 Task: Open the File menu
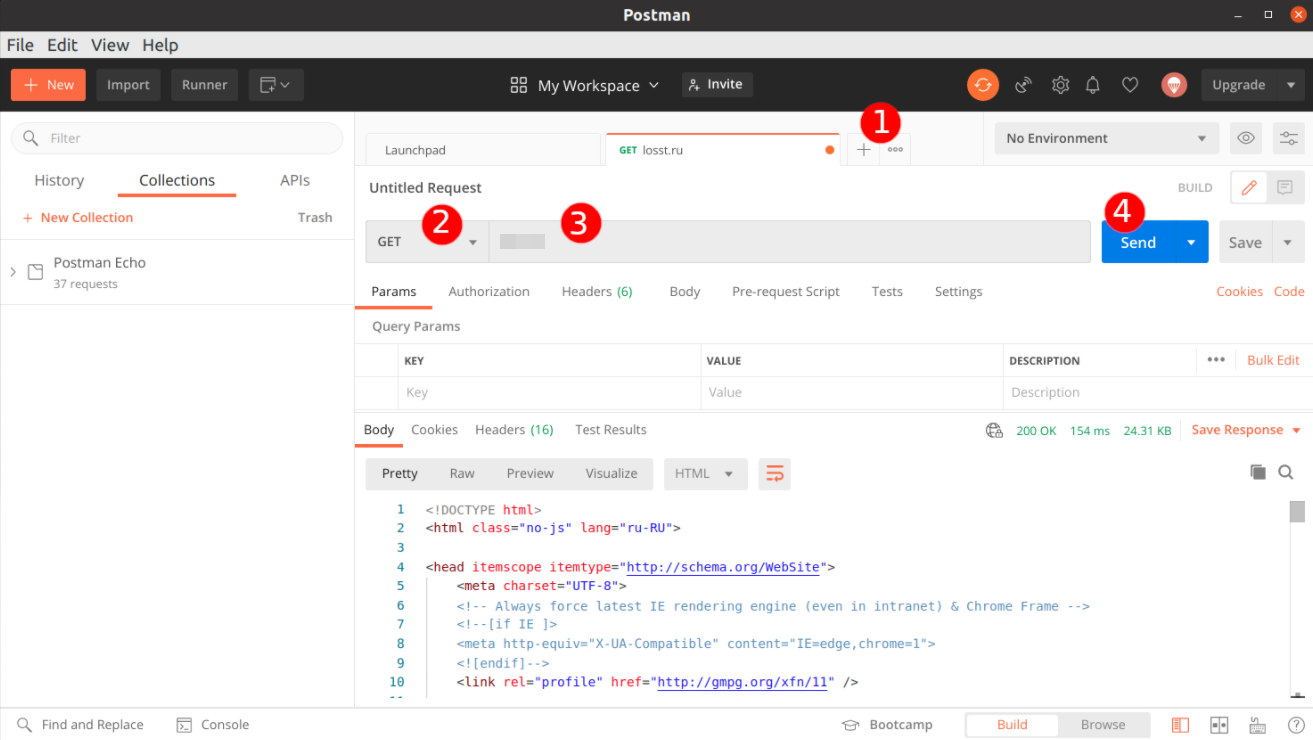click(20, 45)
